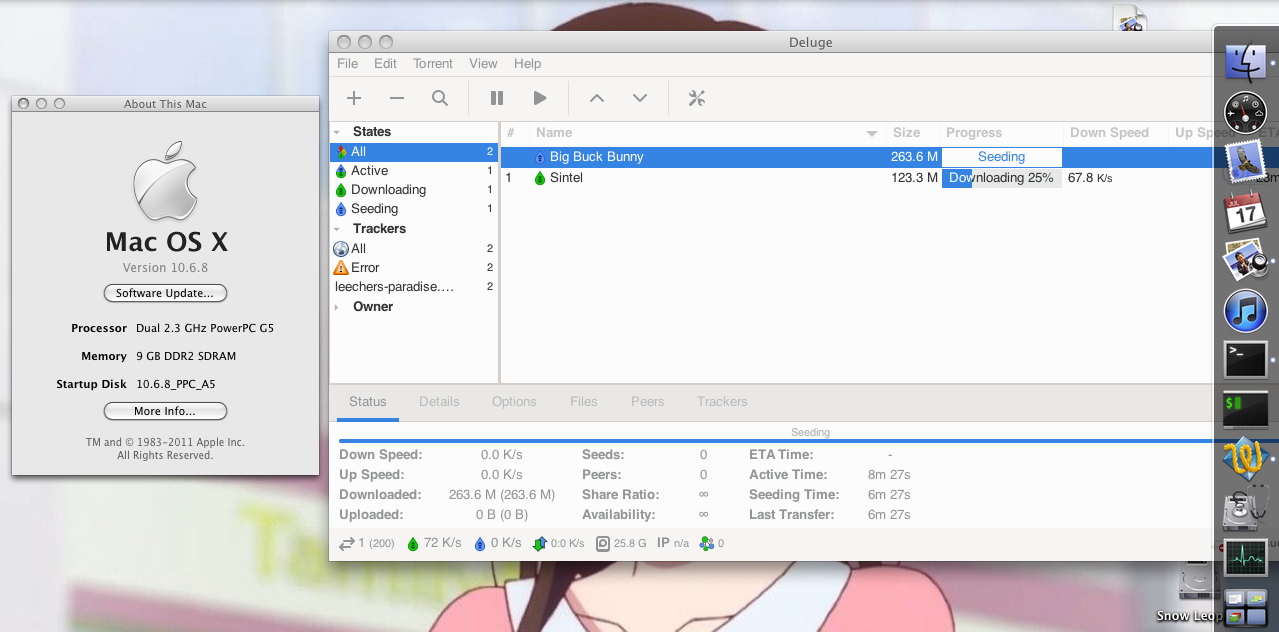The width and height of the screenshot is (1279, 632).
Task: Switch to the Peers tab
Action: pyautogui.click(x=648, y=401)
